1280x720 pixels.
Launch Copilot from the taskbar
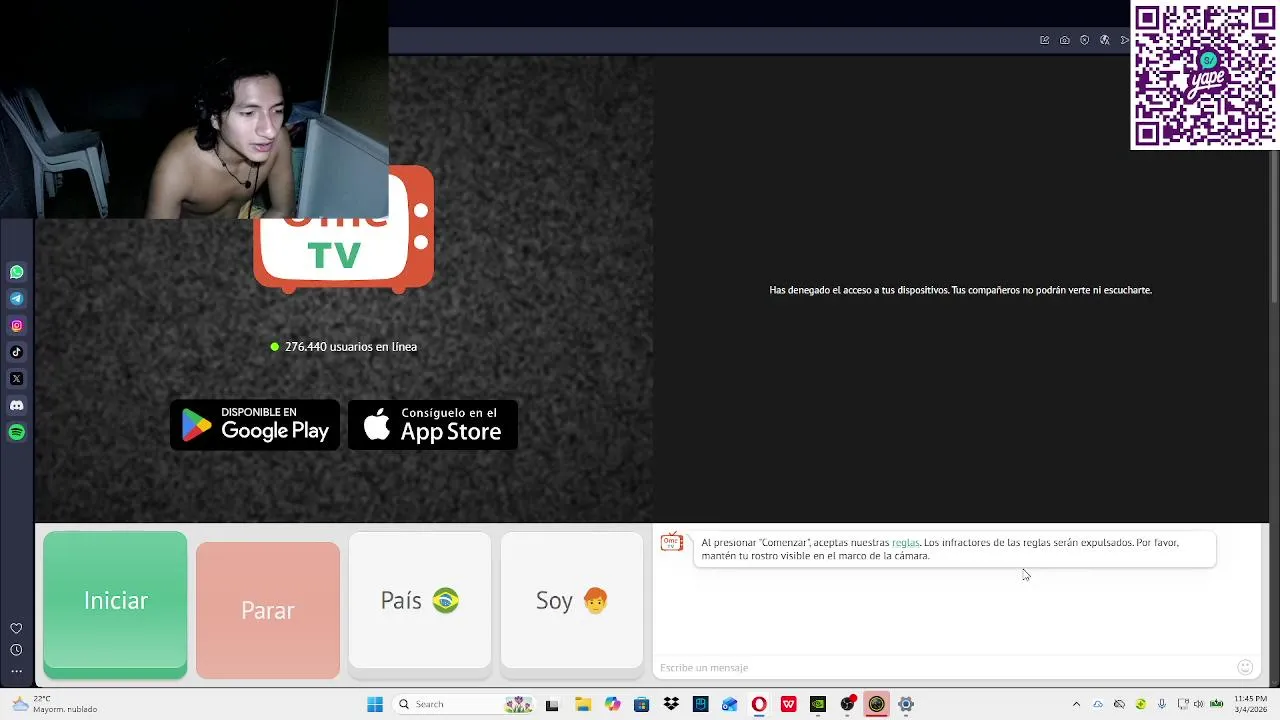[x=612, y=704]
